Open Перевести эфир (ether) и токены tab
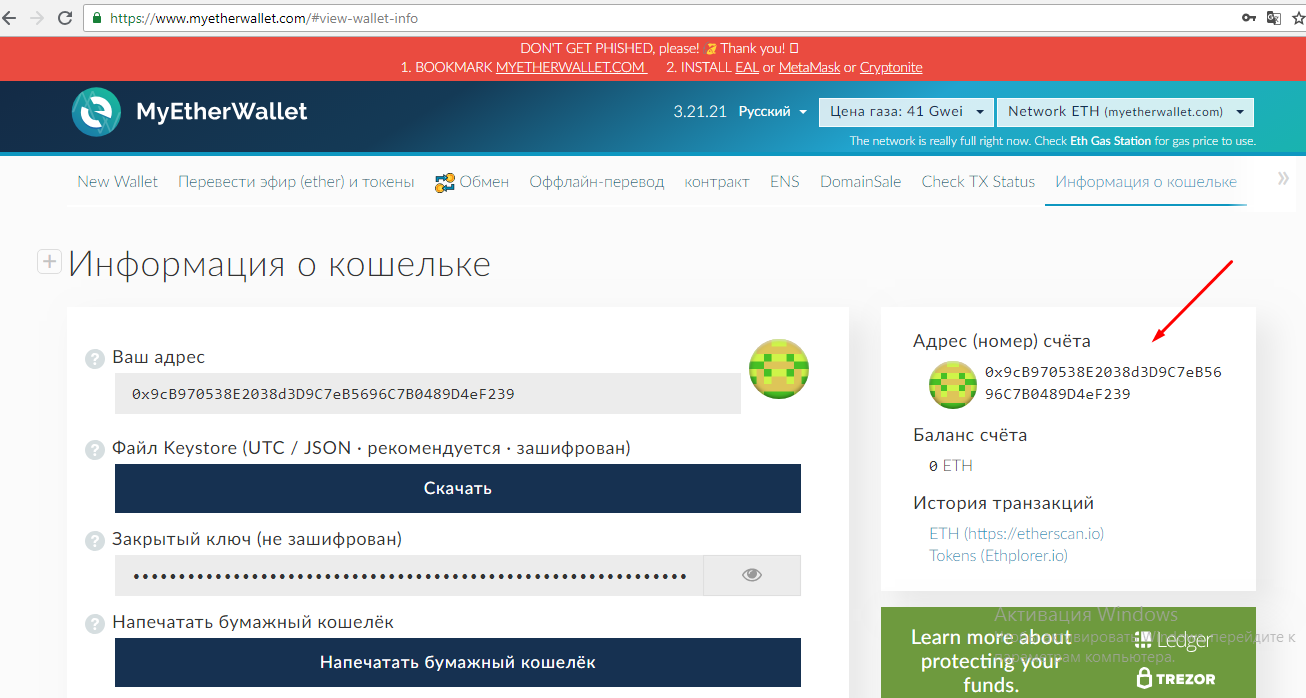Screen dimensions: 1306x698 point(296,182)
